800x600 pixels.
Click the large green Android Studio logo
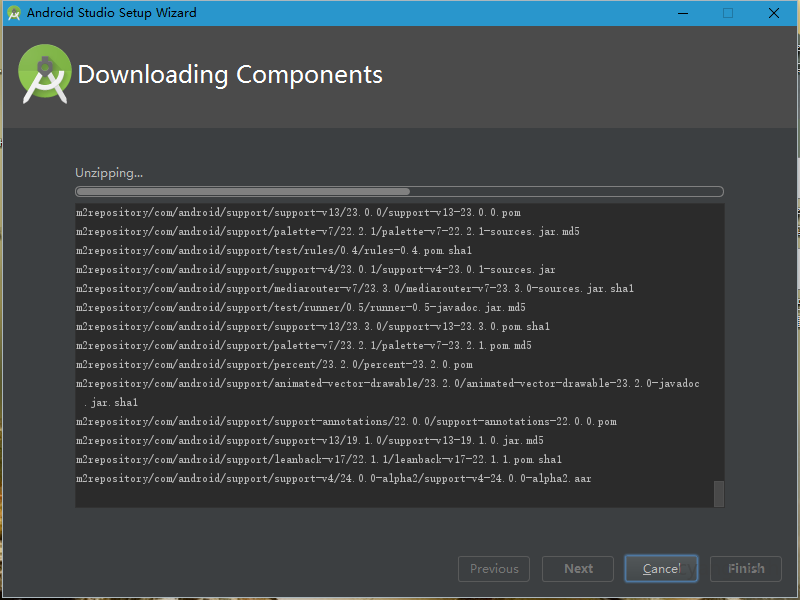[45, 74]
